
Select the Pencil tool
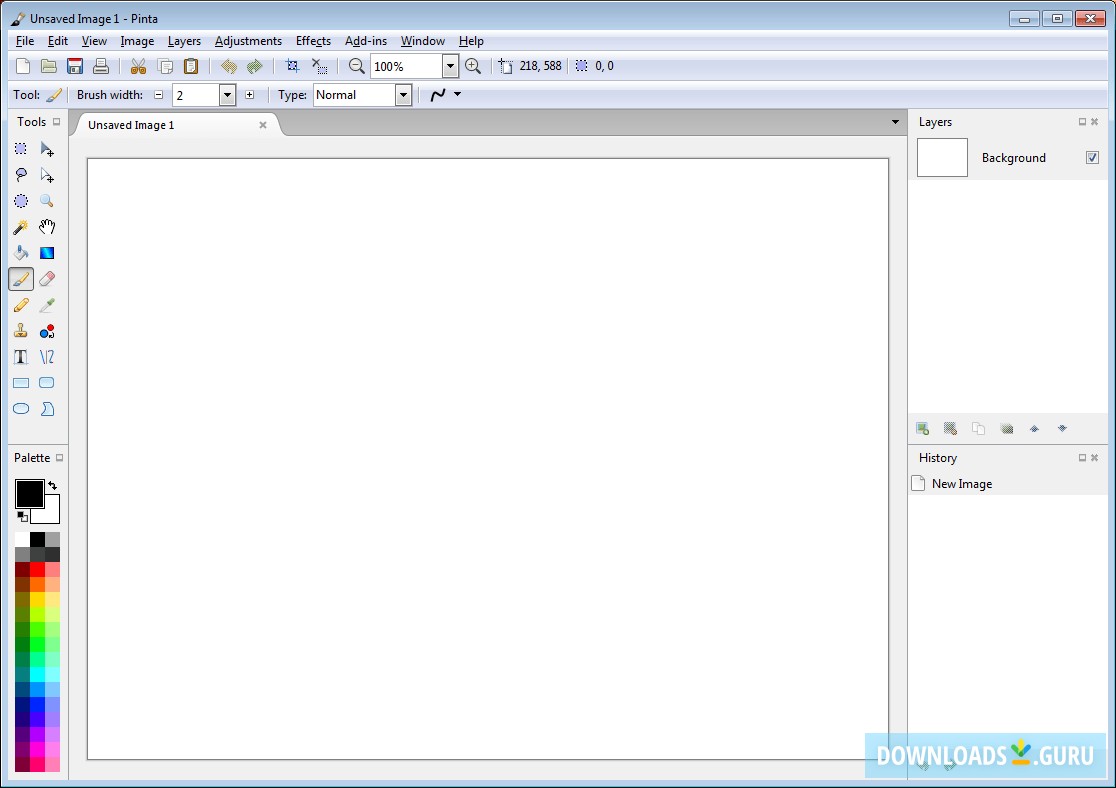tap(21, 305)
